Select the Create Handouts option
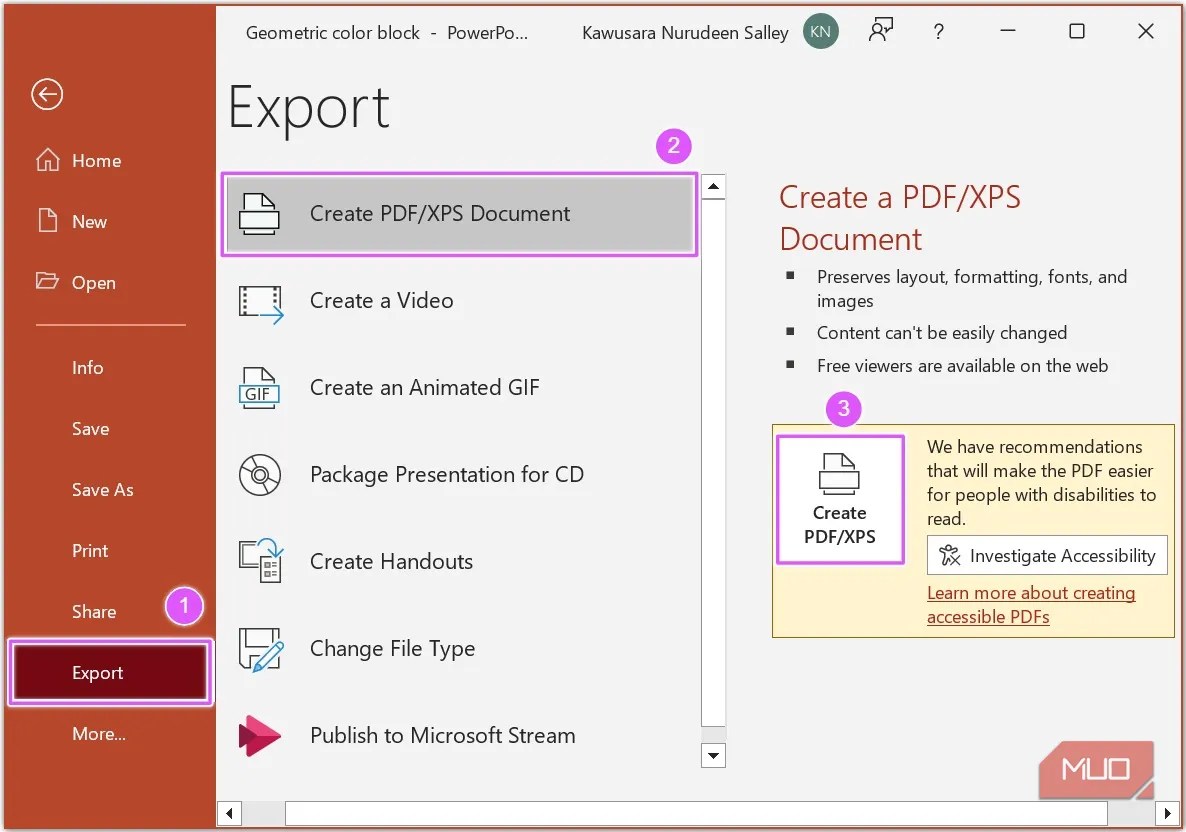This screenshot has height=832, width=1186. tap(391, 561)
